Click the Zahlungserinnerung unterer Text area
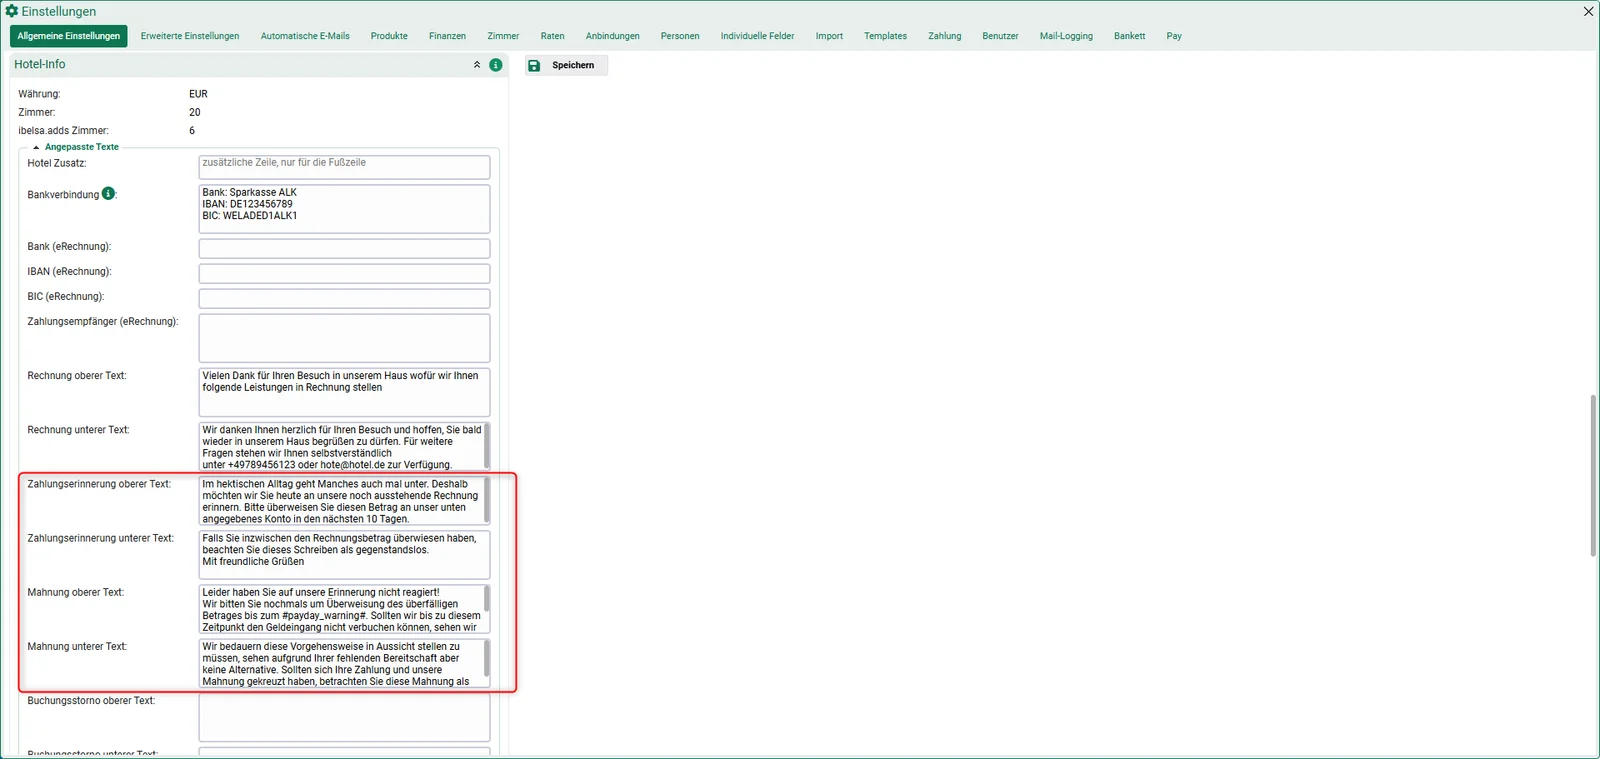The height and width of the screenshot is (759, 1600). (x=344, y=554)
